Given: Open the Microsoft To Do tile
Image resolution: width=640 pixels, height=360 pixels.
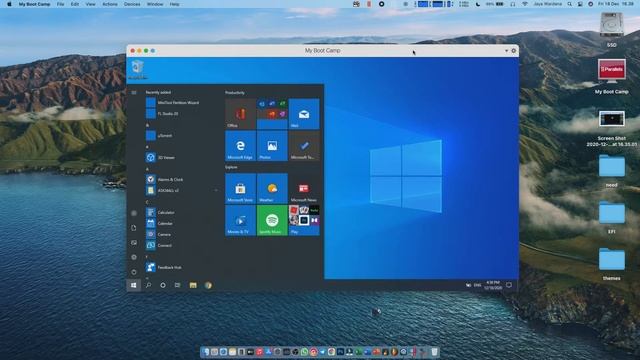Looking at the screenshot, I should [x=304, y=146].
